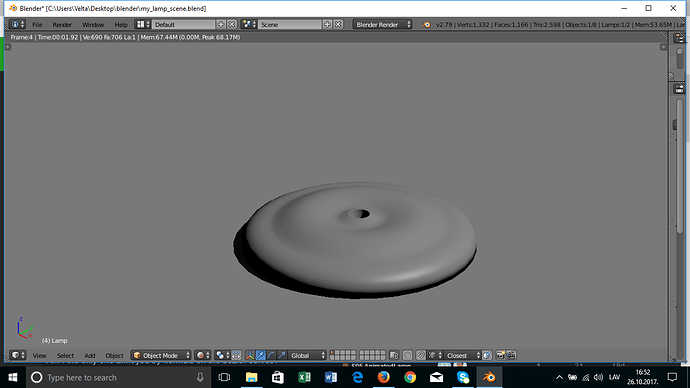Delete the current Scene with X button
Screen dimensions: 690x388
click(338, 25)
